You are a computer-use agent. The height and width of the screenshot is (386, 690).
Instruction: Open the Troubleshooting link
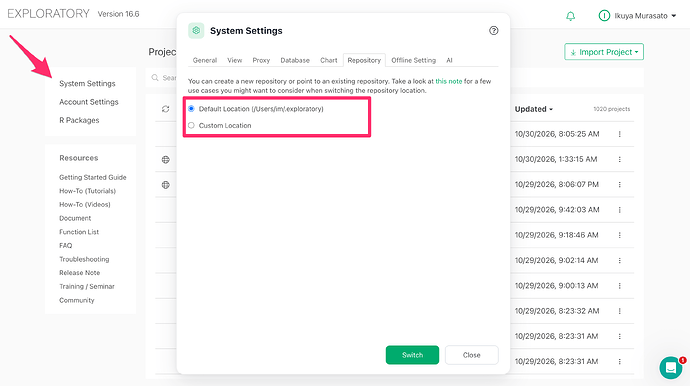pyautogui.click(x=84, y=259)
